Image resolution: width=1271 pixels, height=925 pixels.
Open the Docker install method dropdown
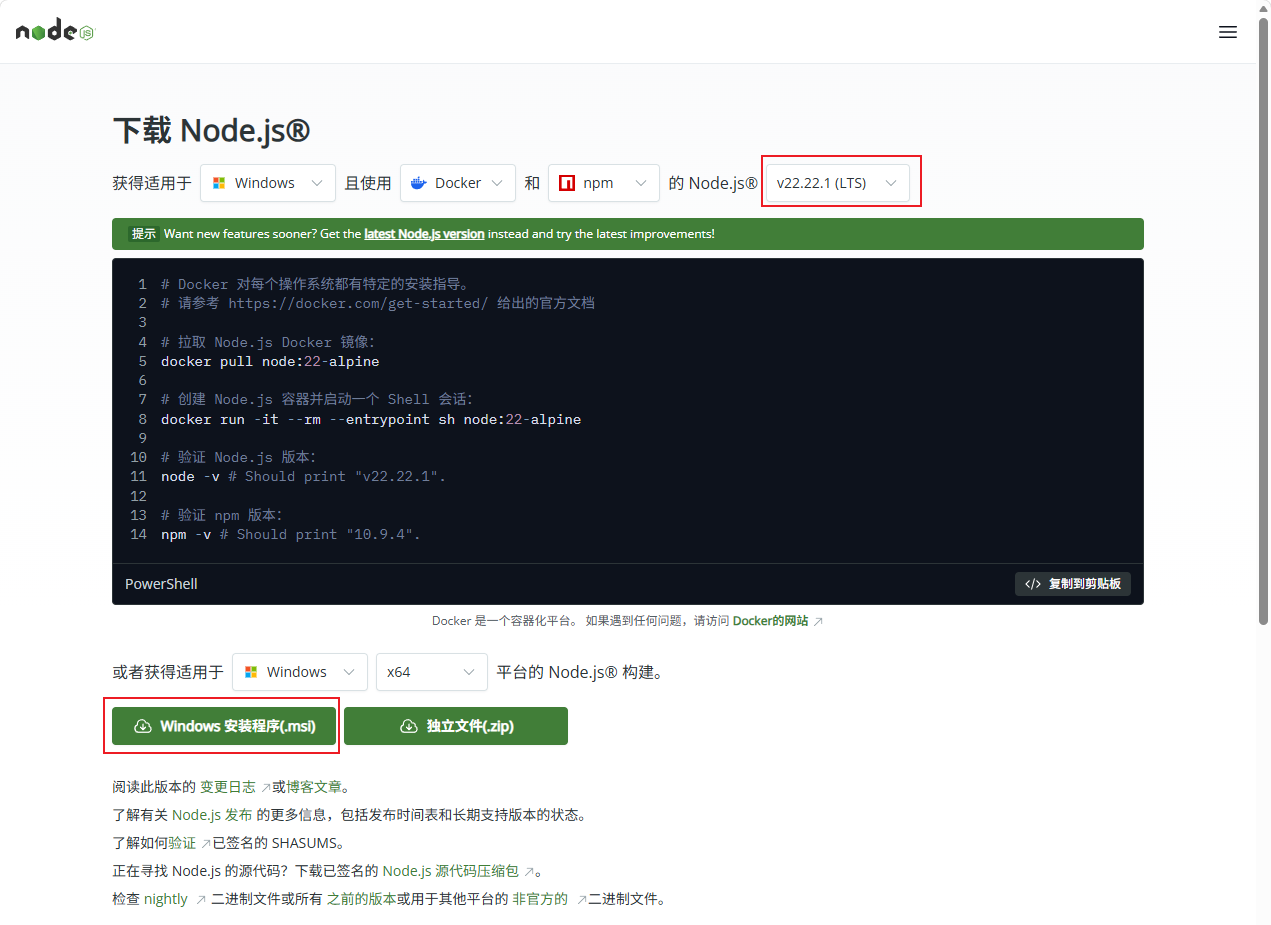click(457, 183)
